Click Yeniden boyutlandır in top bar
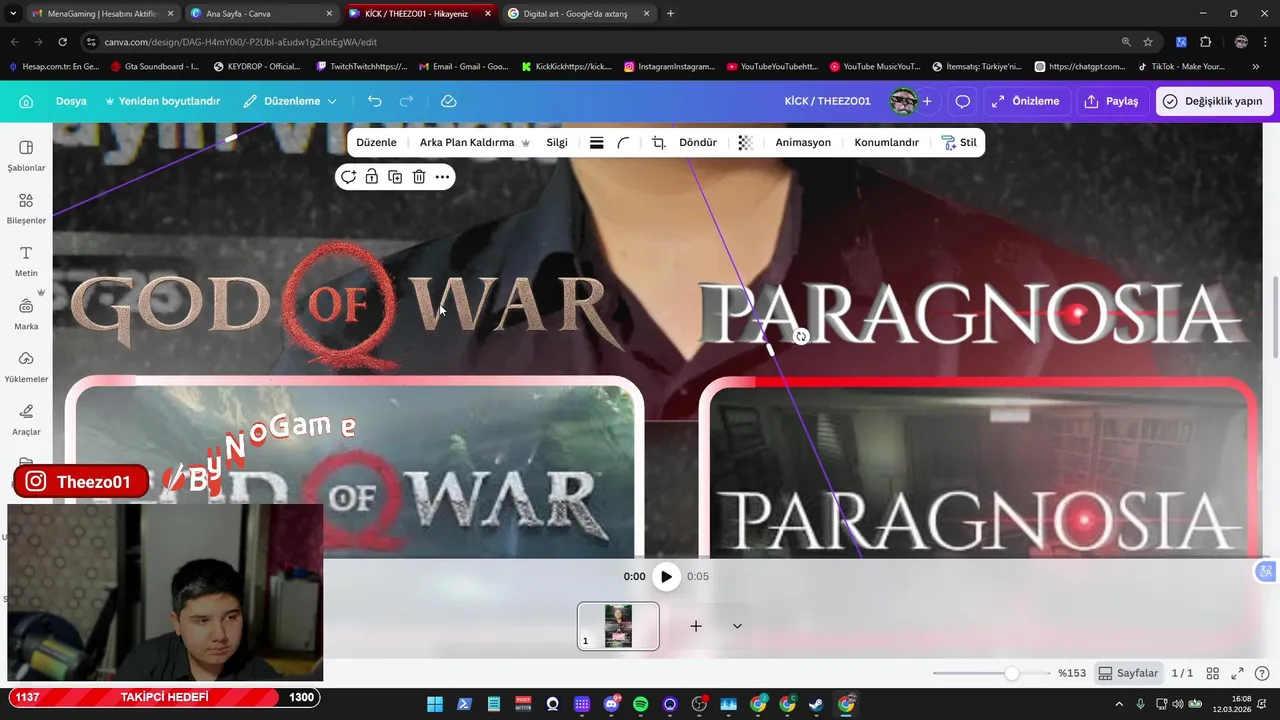1280x720 pixels. coord(162,101)
